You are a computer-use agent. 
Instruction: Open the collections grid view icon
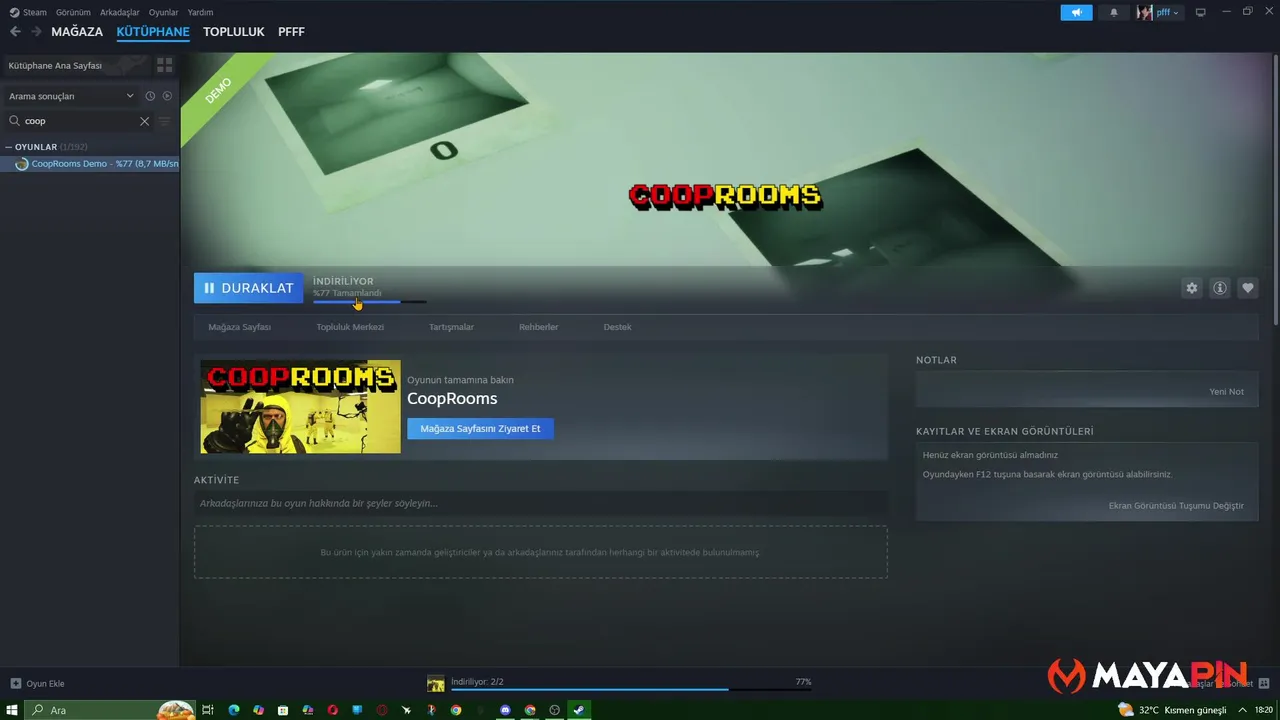coord(165,65)
